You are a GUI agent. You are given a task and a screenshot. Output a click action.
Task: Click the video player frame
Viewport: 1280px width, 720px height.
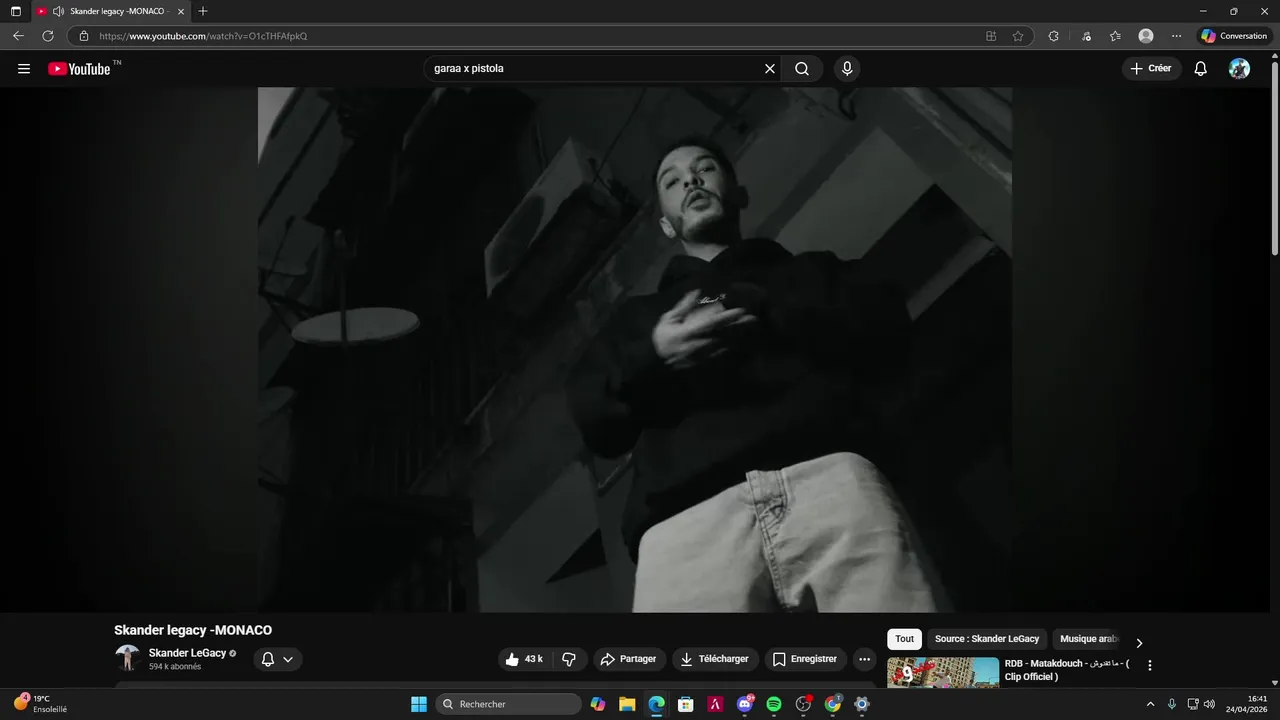click(635, 349)
